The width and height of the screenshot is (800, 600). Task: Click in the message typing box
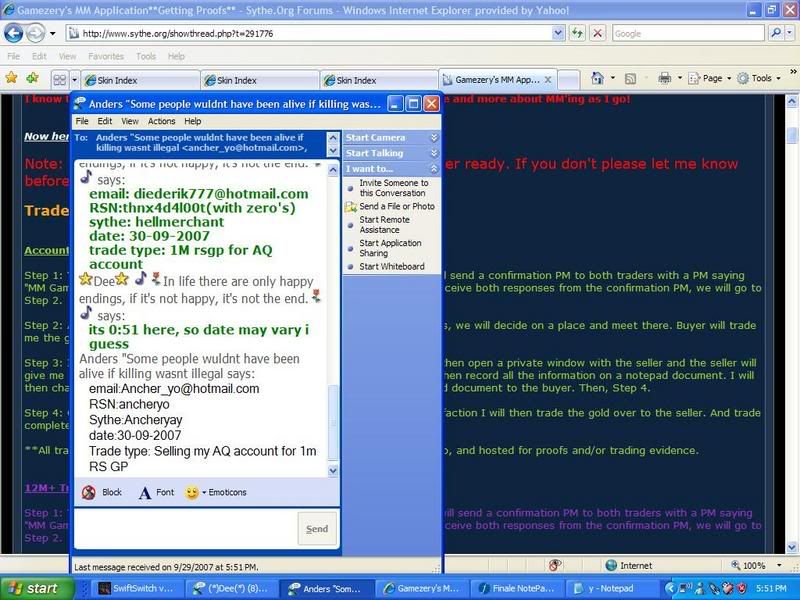tap(185, 529)
